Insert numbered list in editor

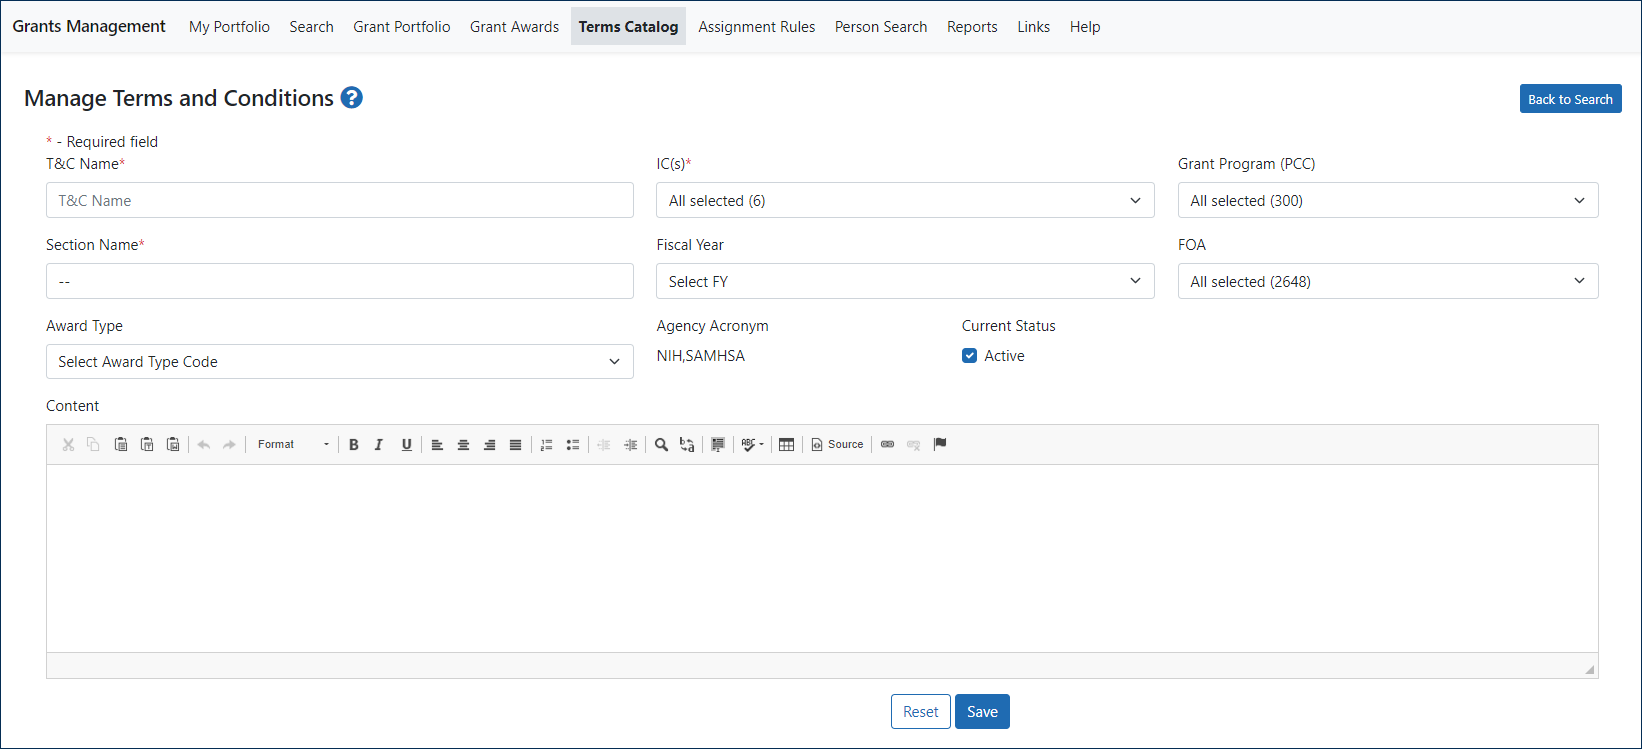pyautogui.click(x=546, y=445)
